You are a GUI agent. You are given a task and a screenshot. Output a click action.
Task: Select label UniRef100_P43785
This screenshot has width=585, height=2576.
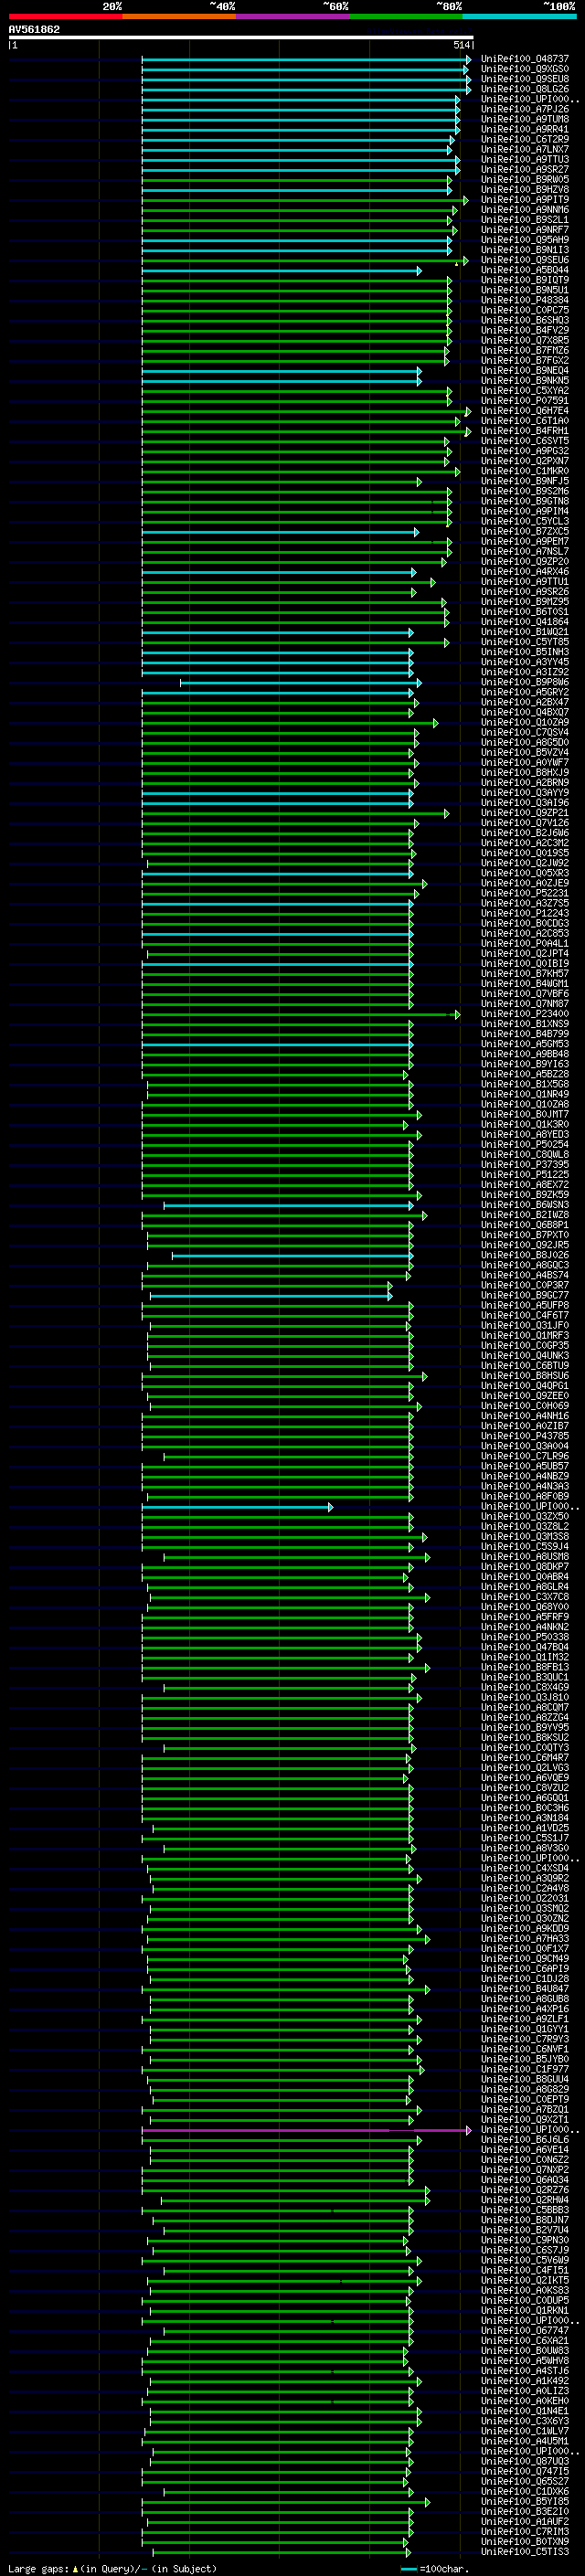525,1436
